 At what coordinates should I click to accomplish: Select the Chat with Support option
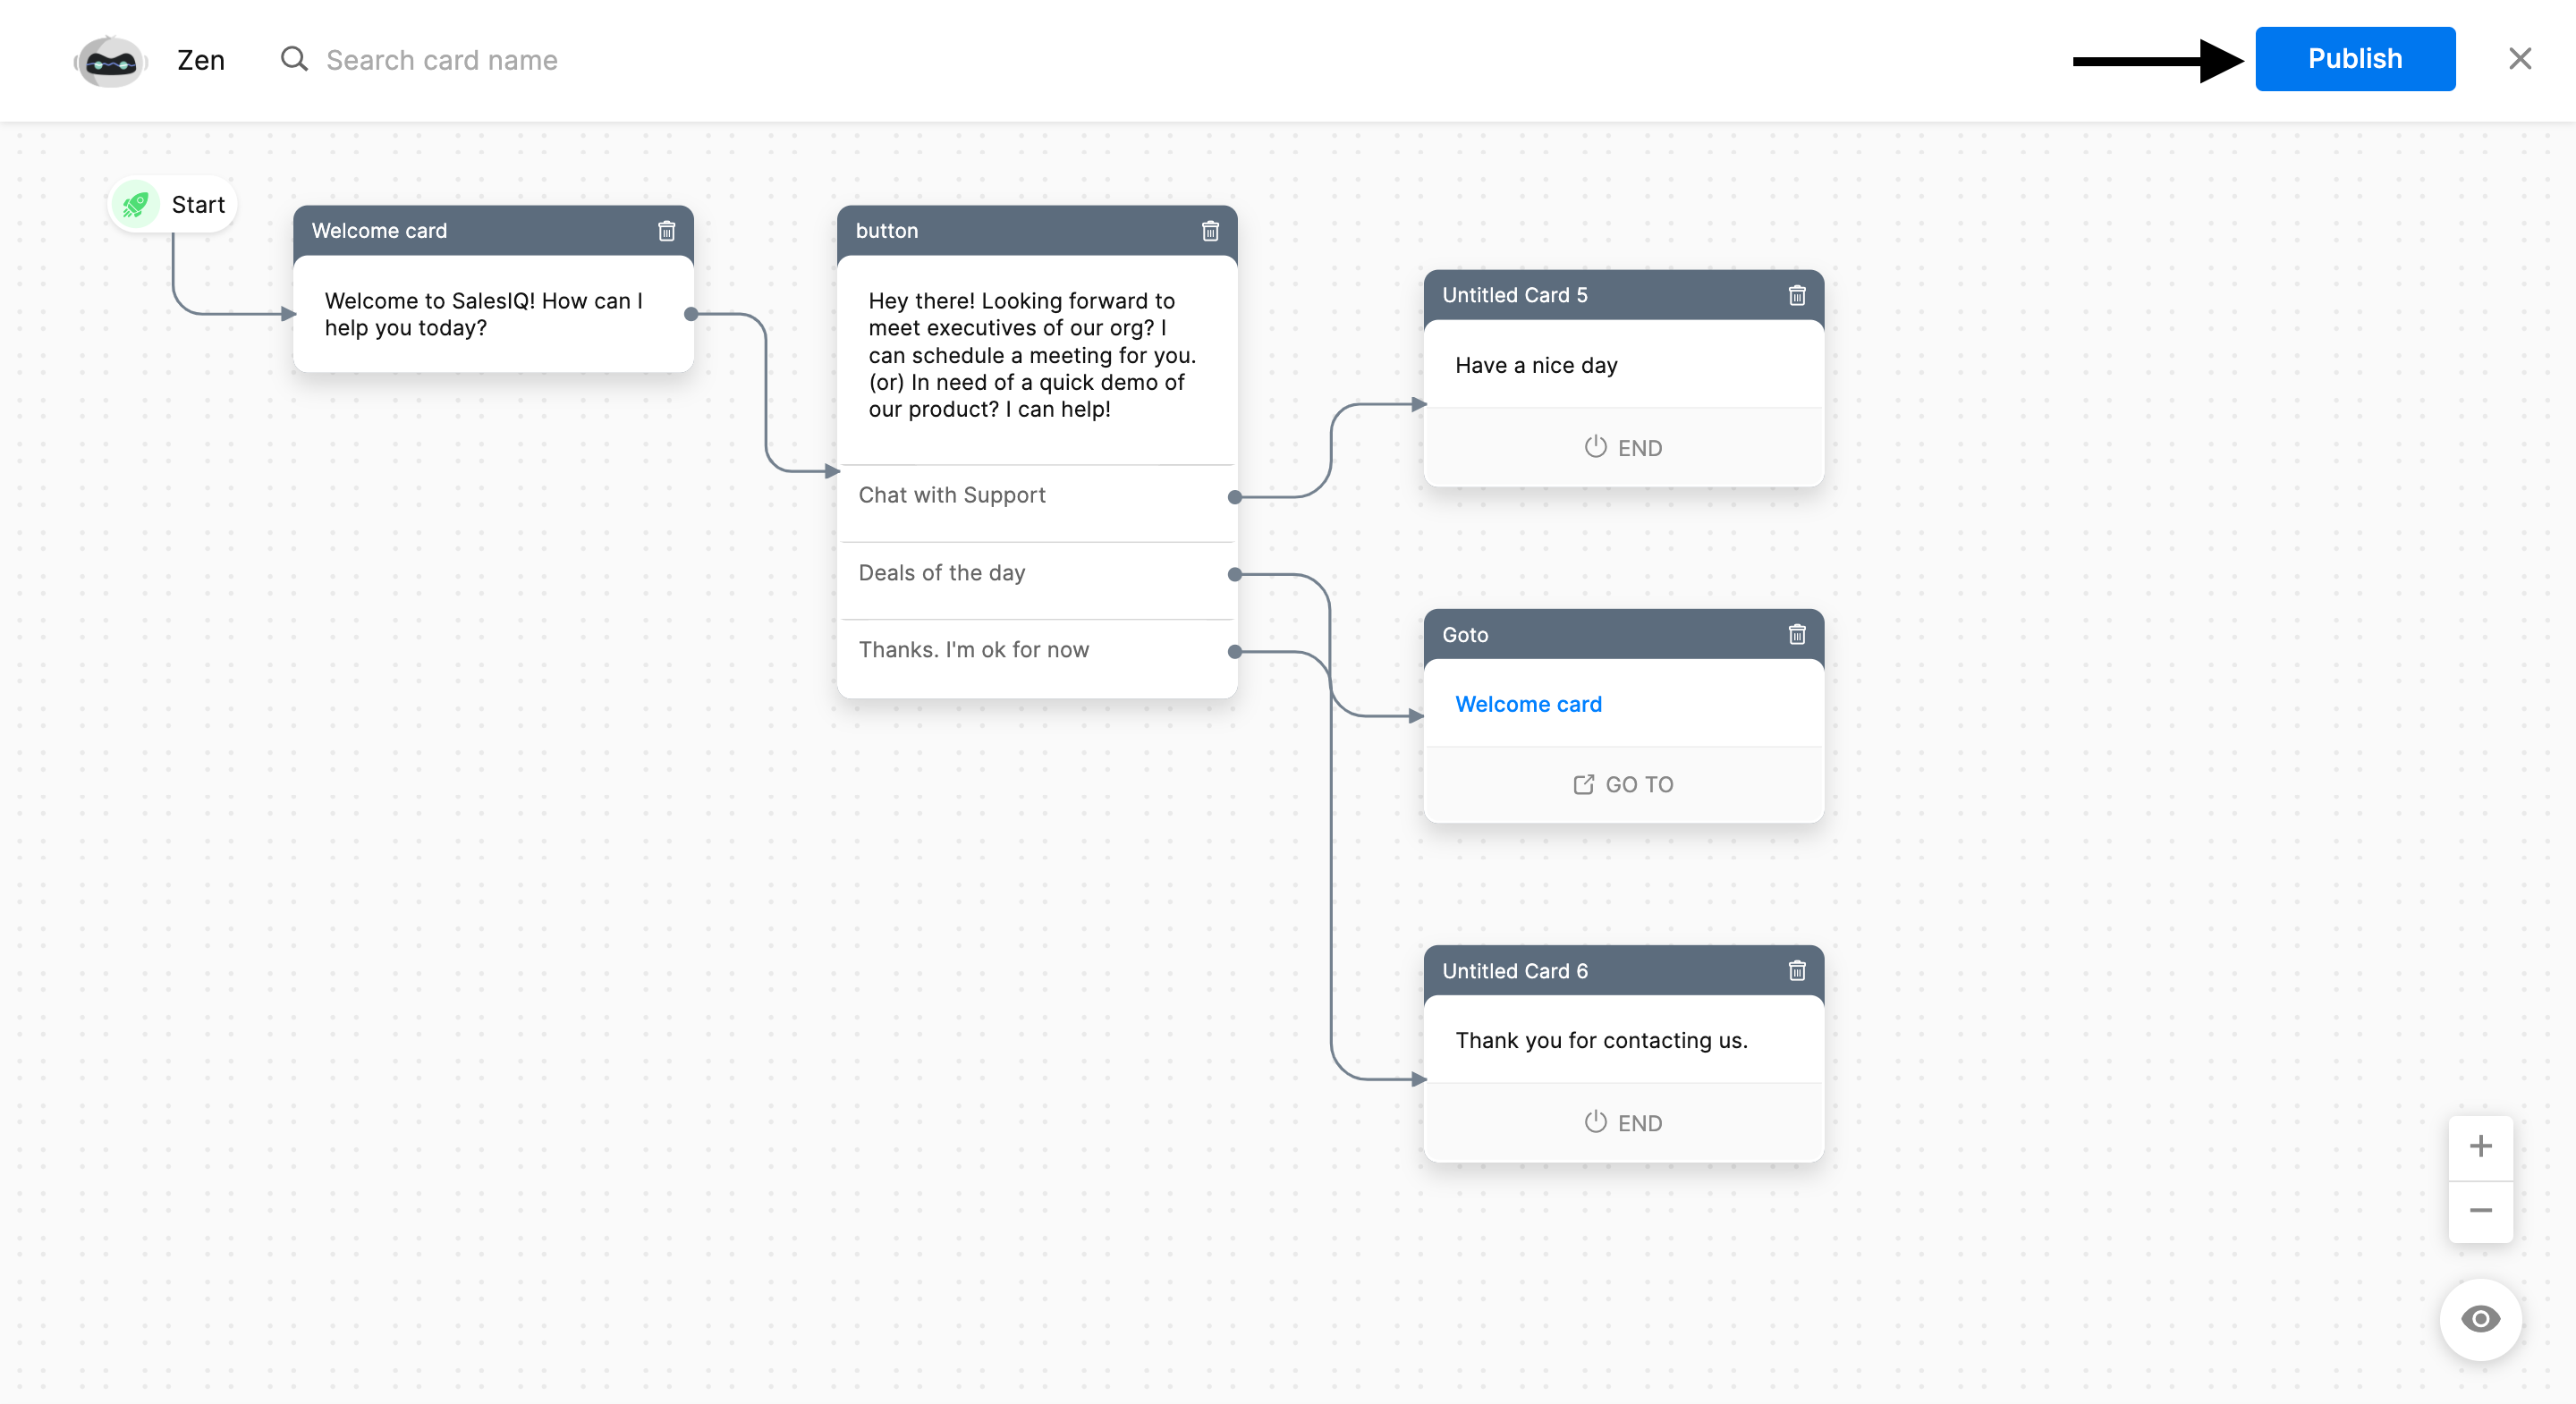point(952,495)
